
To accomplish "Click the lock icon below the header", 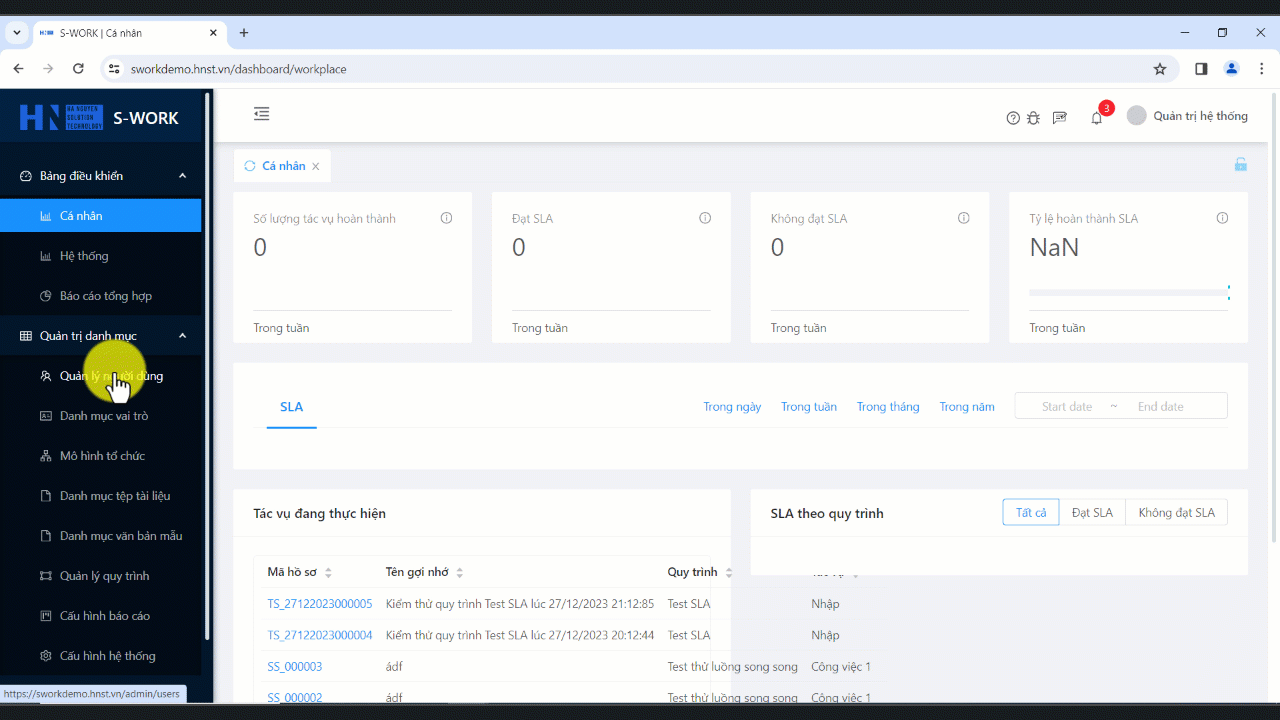I will [1240, 165].
